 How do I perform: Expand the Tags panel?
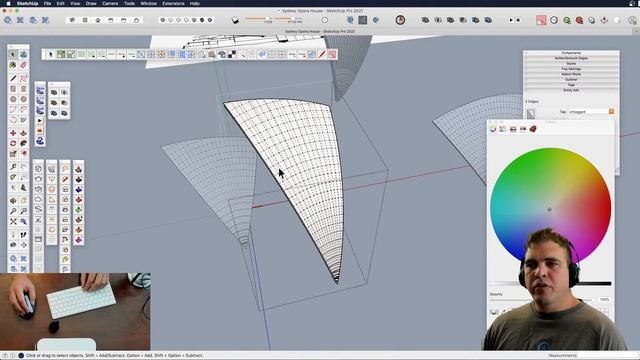click(x=571, y=85)
